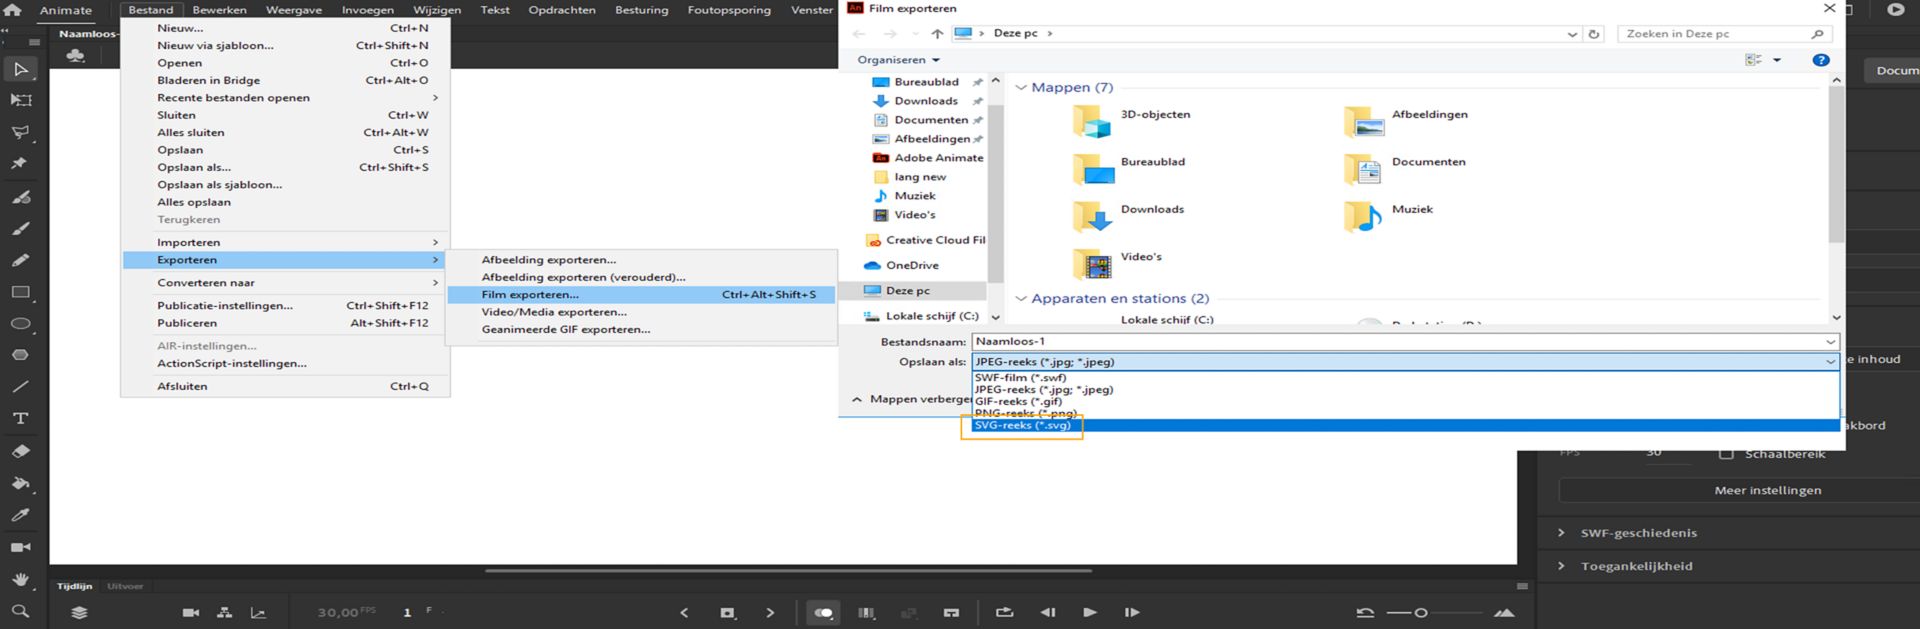Screen dimensions: 1920x629
Task: Select the Text tool
Action: point(20,419)
